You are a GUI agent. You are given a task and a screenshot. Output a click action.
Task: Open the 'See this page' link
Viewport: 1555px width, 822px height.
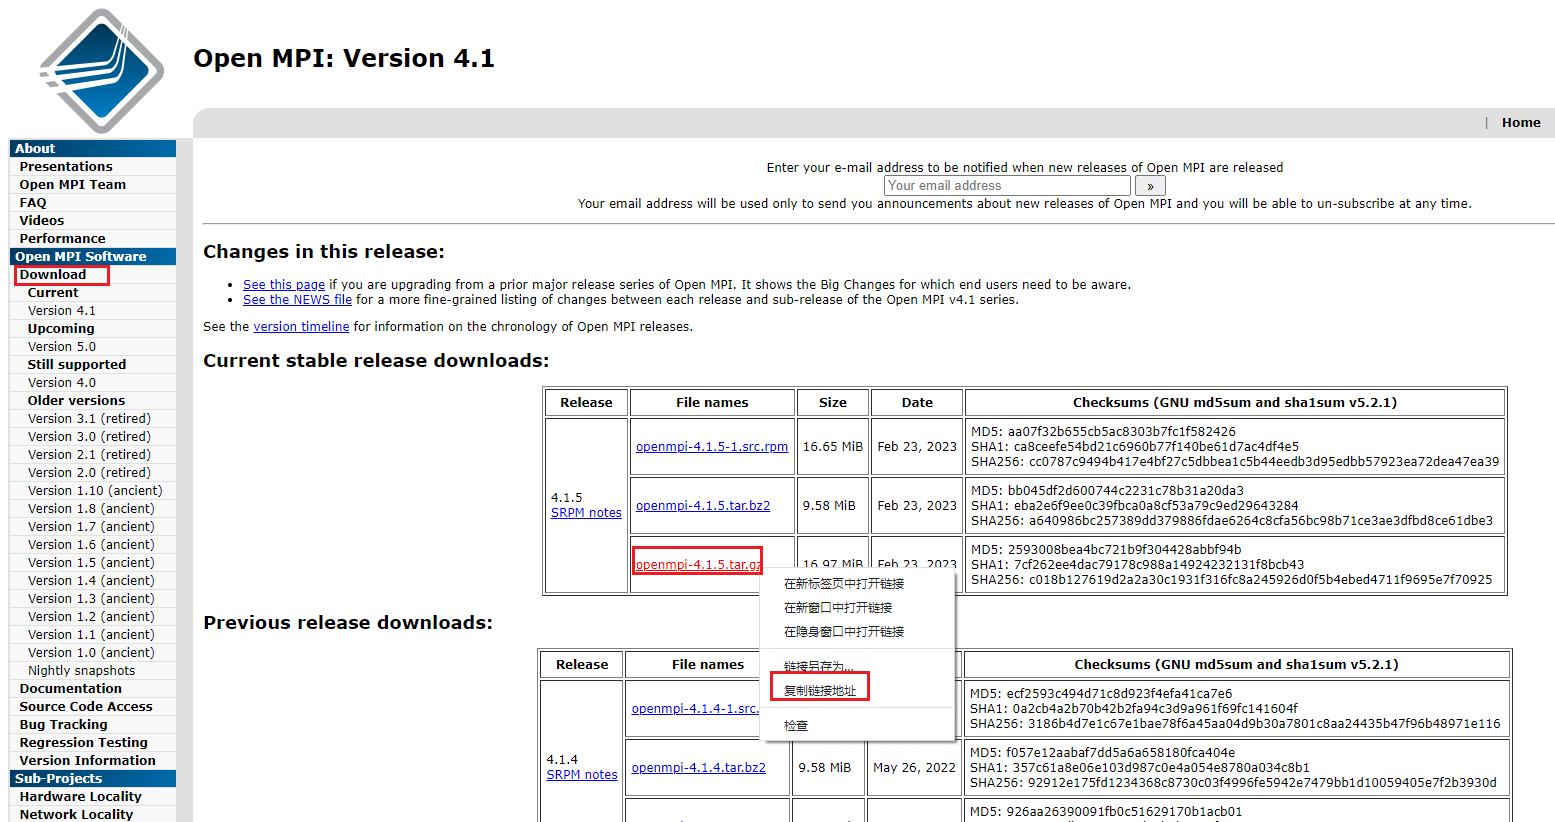tap(284, 285)
